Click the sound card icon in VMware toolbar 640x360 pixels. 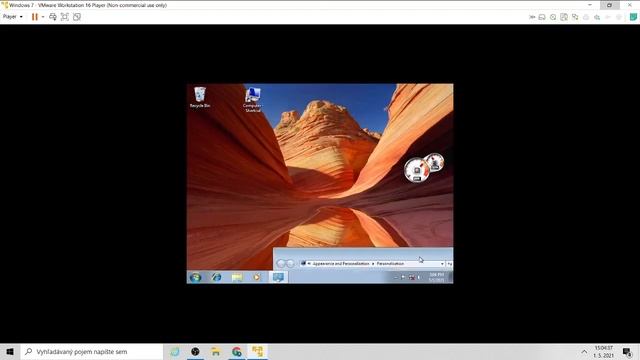pos(597,17)
